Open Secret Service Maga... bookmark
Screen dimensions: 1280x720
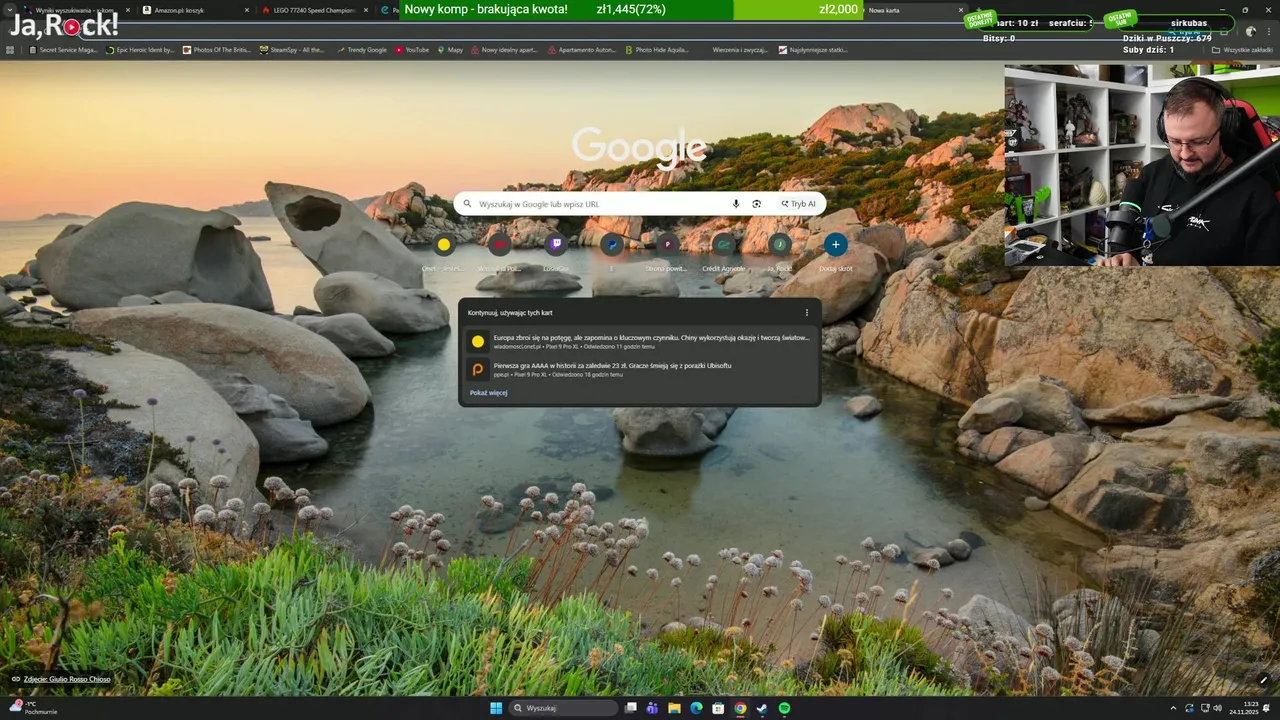[63, 49]
